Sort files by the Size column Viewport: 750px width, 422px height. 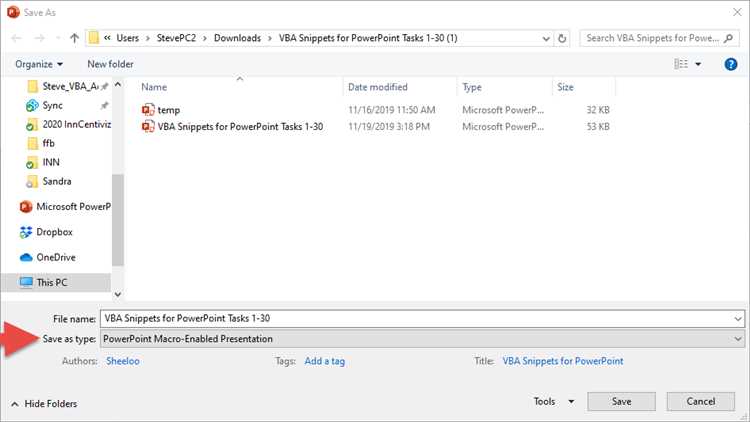pos(565,87)
